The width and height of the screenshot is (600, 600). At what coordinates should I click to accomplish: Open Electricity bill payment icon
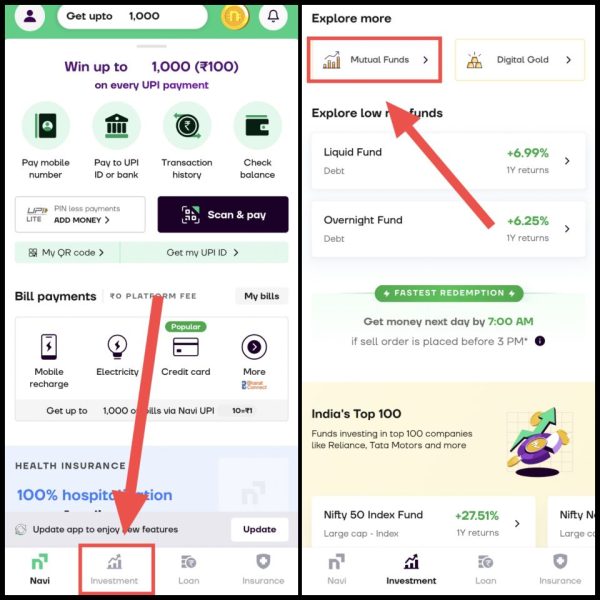[x=117, y=347]
